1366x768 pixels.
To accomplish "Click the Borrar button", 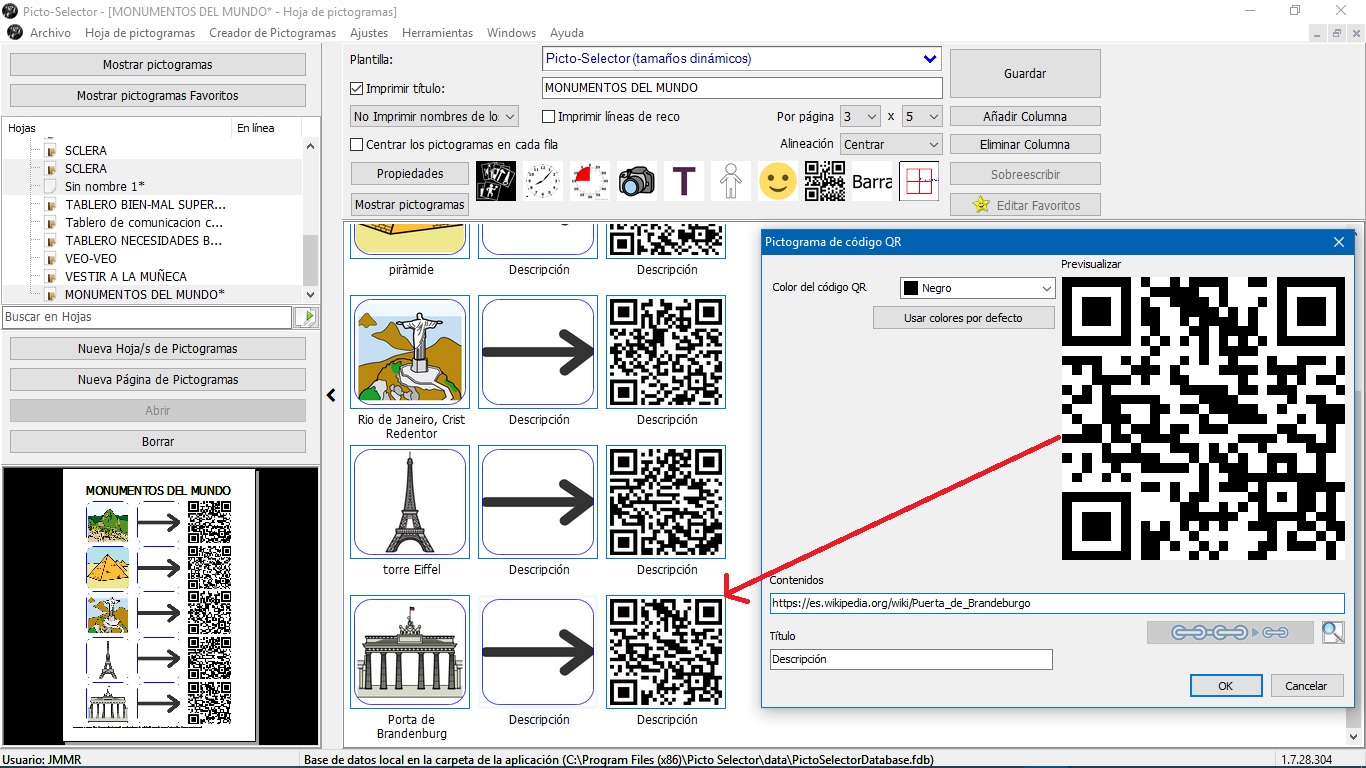I will 158,441.
